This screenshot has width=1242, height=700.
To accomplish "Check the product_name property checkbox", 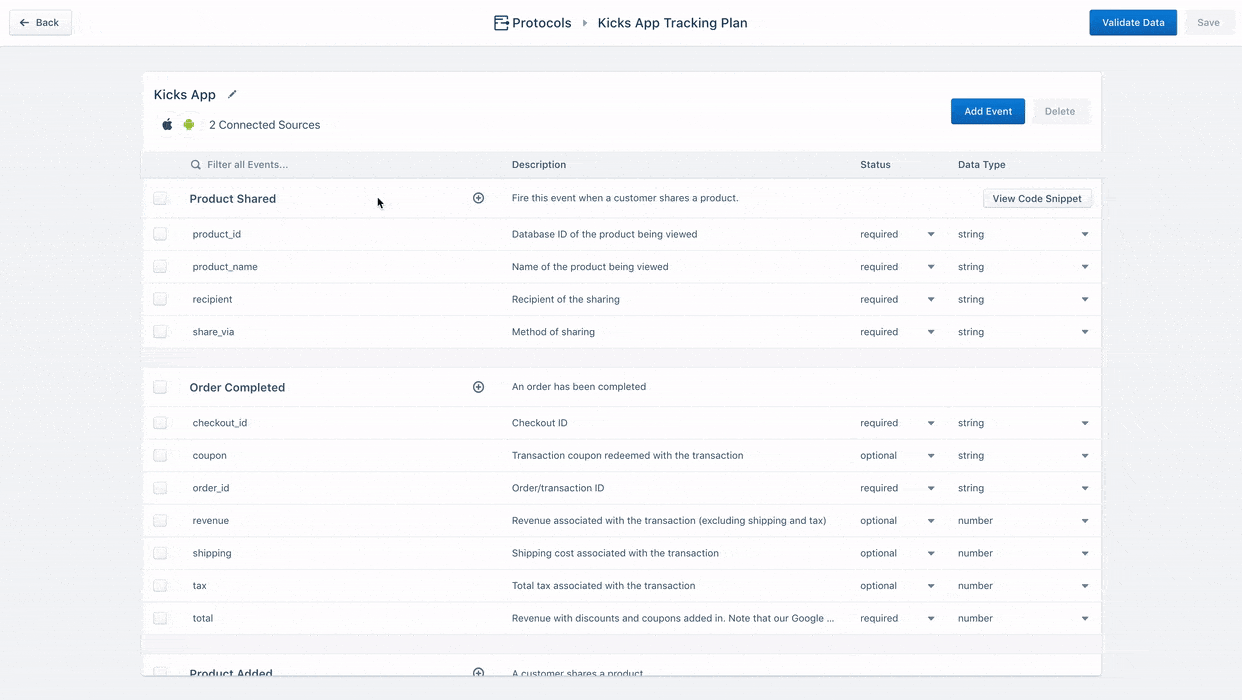I will coord(160,267).
